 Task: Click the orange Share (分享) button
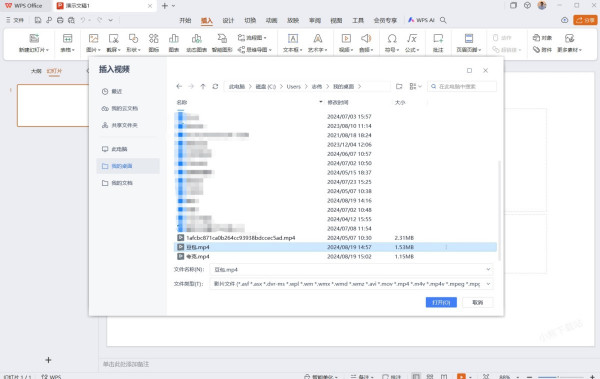coord(585,20)
